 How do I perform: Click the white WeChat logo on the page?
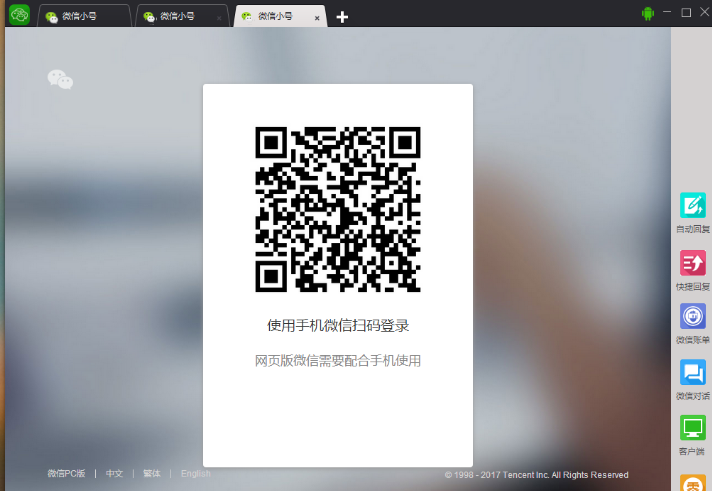click(x=60, y=79)
